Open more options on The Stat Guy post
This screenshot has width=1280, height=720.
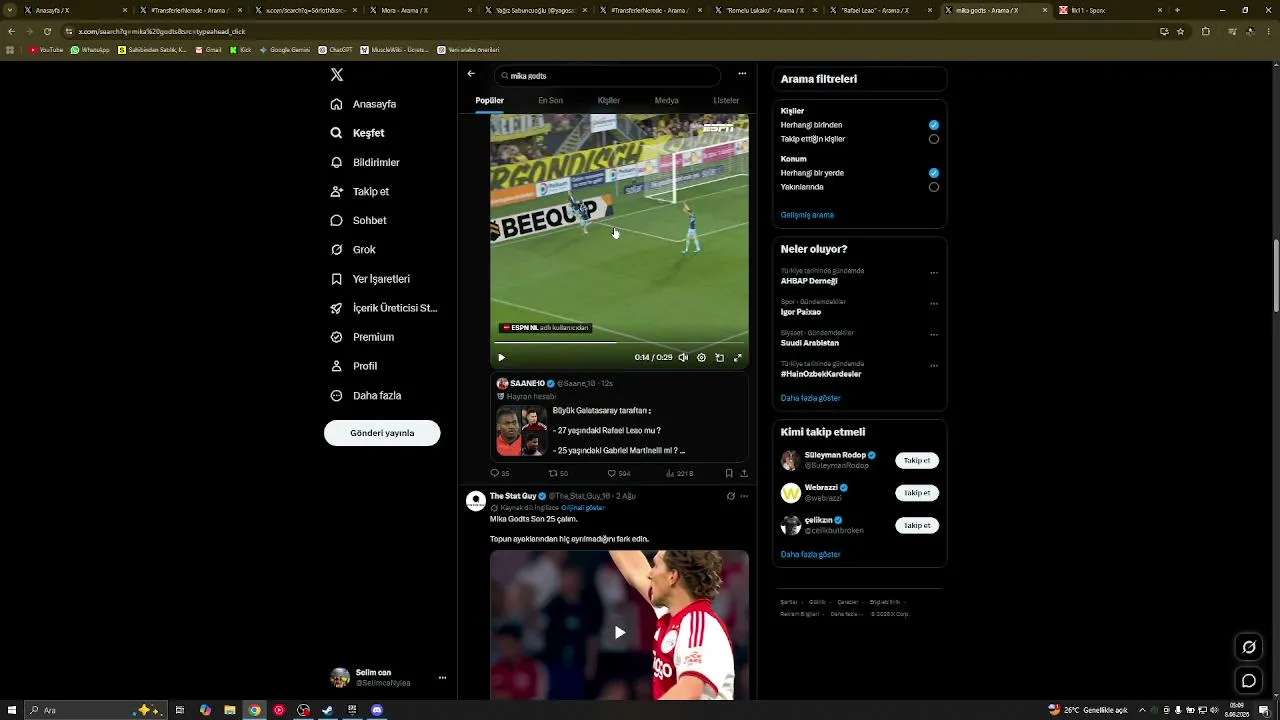pyautogui.click(x=744, y=496)
